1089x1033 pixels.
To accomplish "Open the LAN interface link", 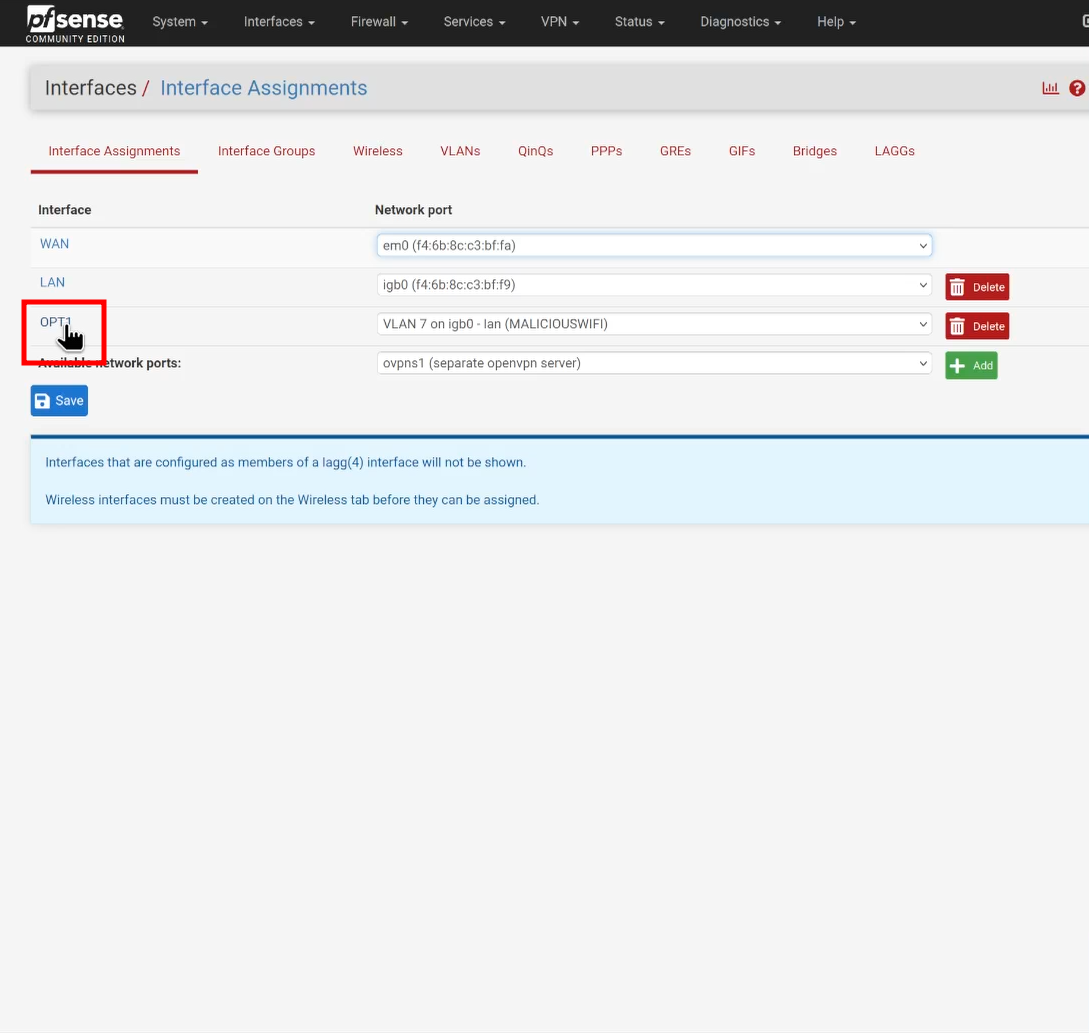I will click(52, 283).
